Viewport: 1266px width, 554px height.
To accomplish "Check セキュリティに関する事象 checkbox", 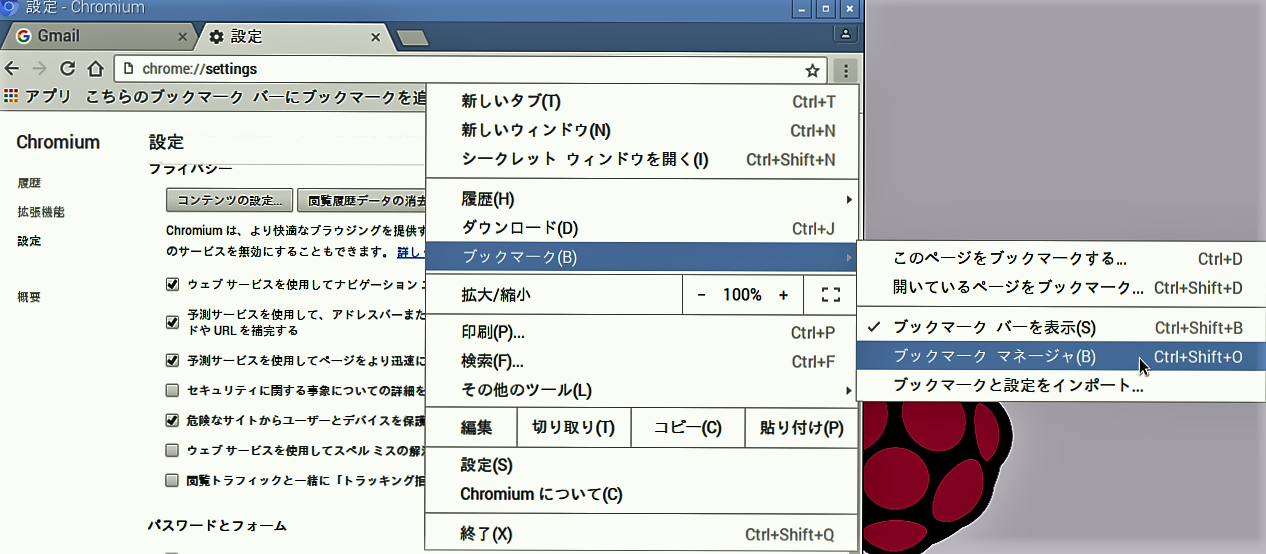I will [172, 390].
